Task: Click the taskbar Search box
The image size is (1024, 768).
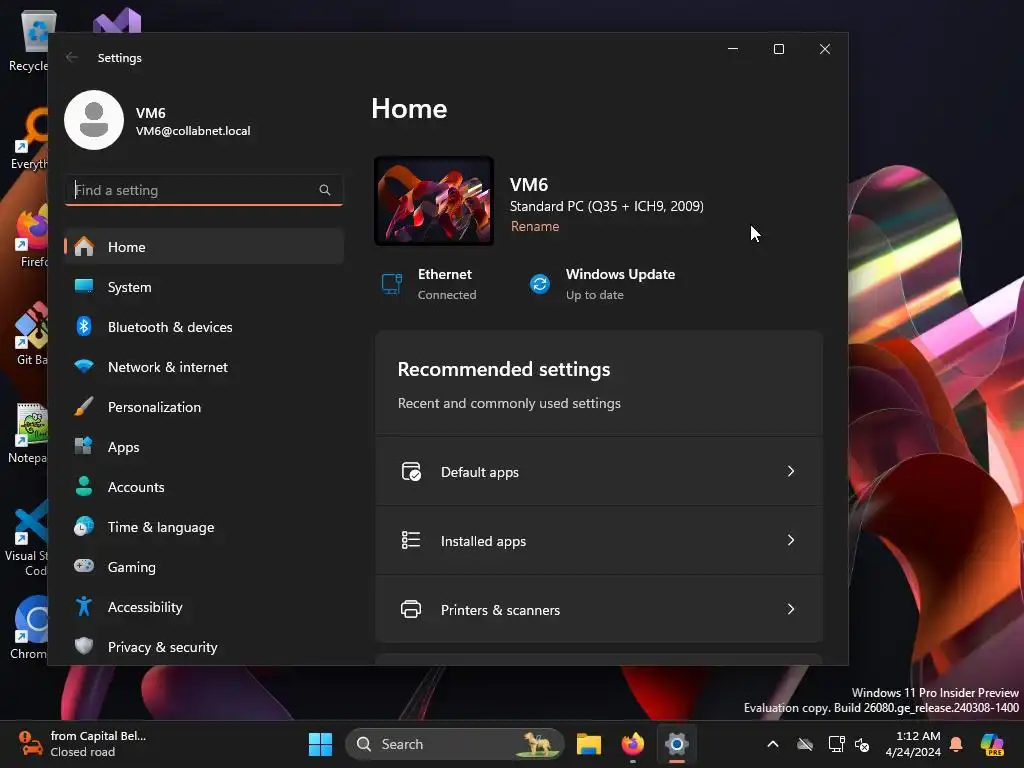Action: click(455, 744)
